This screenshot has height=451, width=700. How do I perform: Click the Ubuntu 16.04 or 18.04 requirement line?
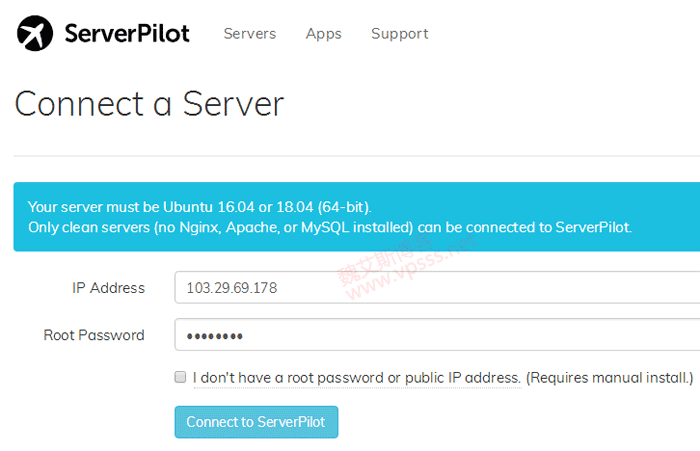coord(199,207)
